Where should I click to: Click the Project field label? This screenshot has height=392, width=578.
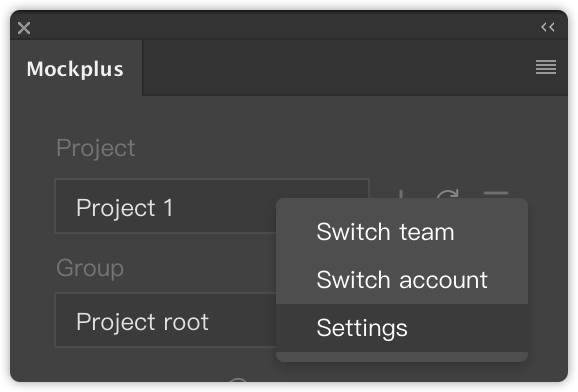point(95,148)
